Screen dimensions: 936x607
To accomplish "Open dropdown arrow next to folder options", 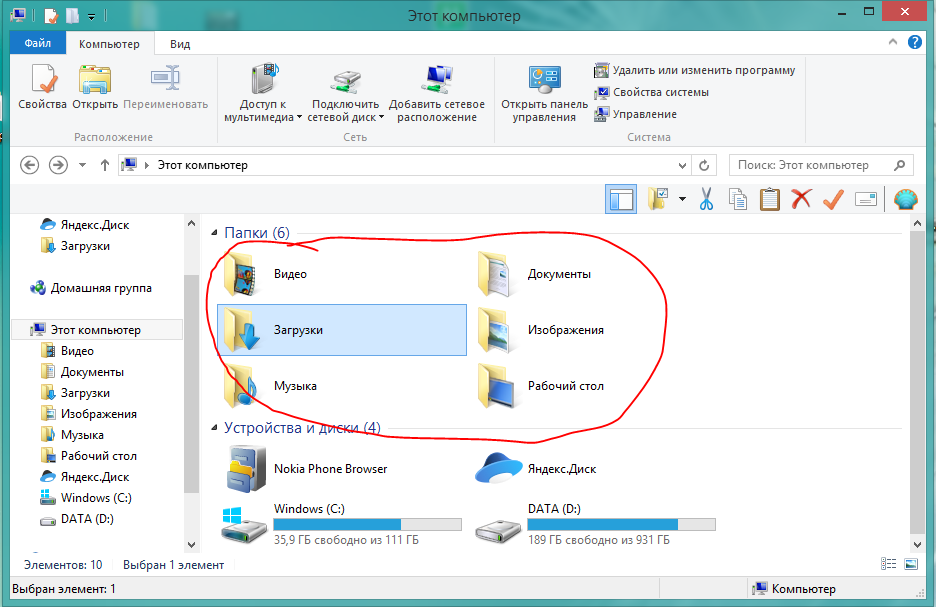I will pyautogui.click(x=682, y=199).
